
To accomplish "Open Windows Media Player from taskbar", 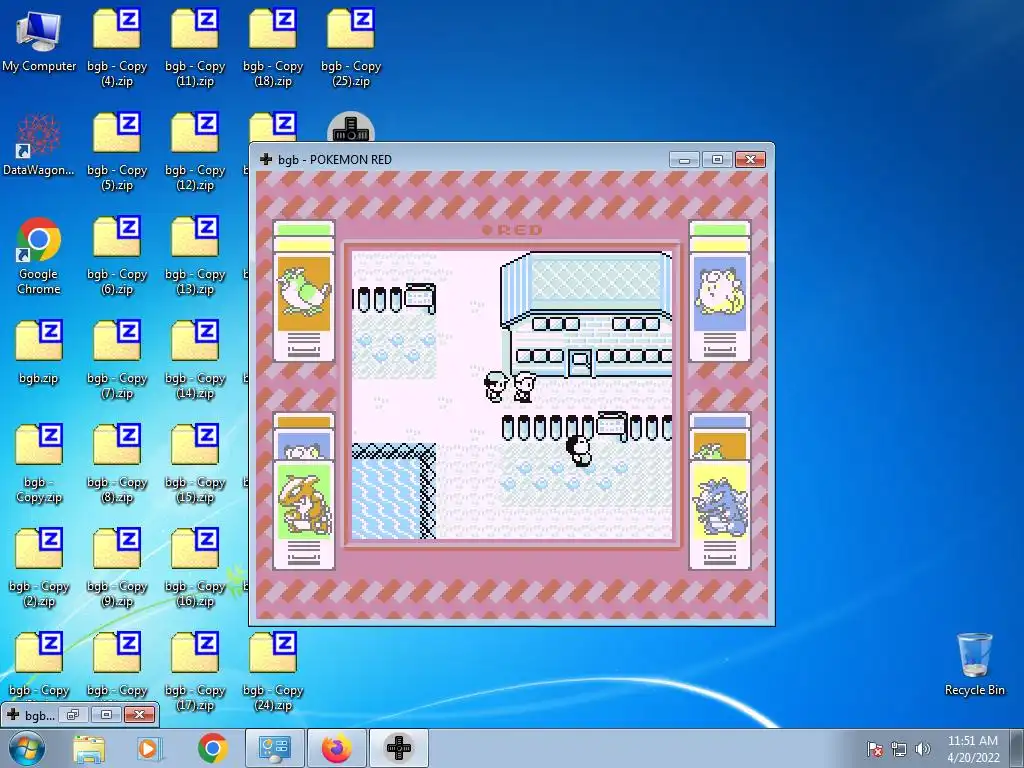I will point(149,748).
